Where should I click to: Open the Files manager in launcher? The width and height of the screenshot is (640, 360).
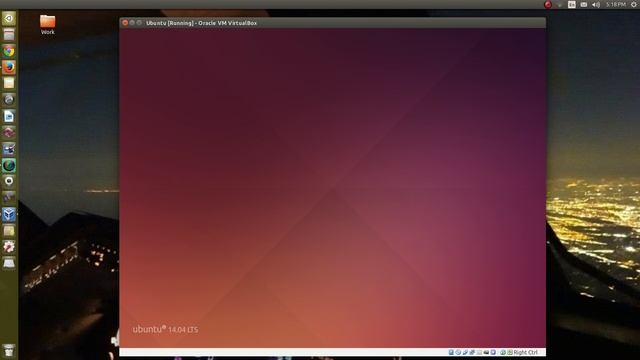(x=9, y=35)
